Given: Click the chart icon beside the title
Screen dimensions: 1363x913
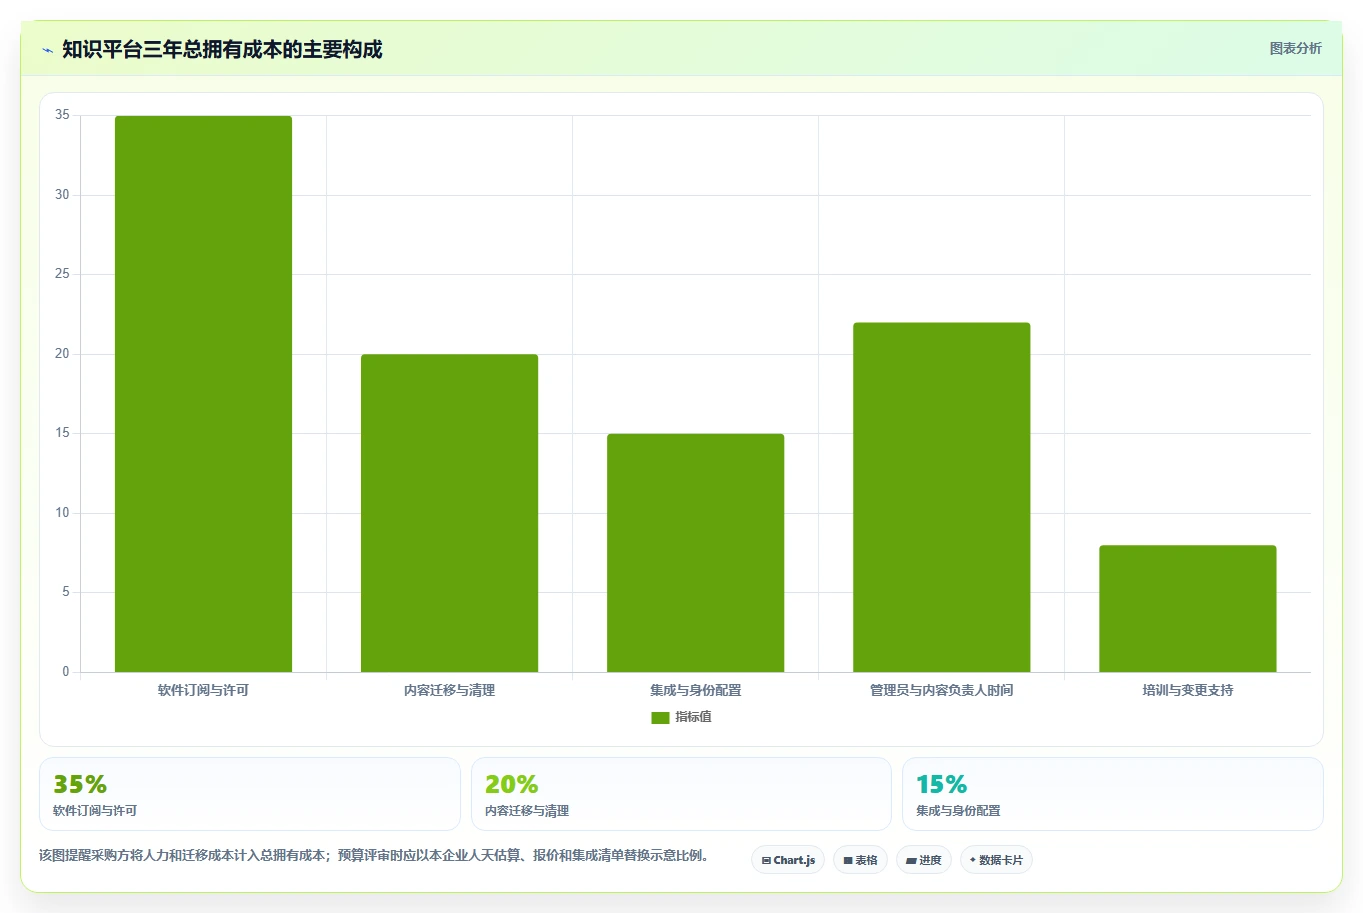Looking at the screenshot, I should pyautogui.click(x=47, y=50).
